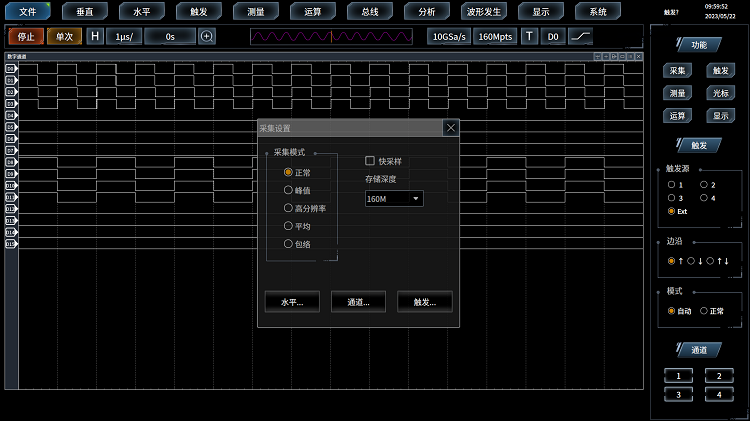Click the H horizontal icon
The width and height of the screenshot is (750, 421).
coord(95,36)
